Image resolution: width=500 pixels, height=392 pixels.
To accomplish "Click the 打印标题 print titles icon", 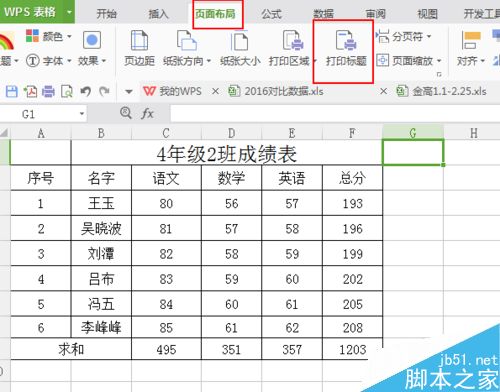I will [x=346, y=40].
